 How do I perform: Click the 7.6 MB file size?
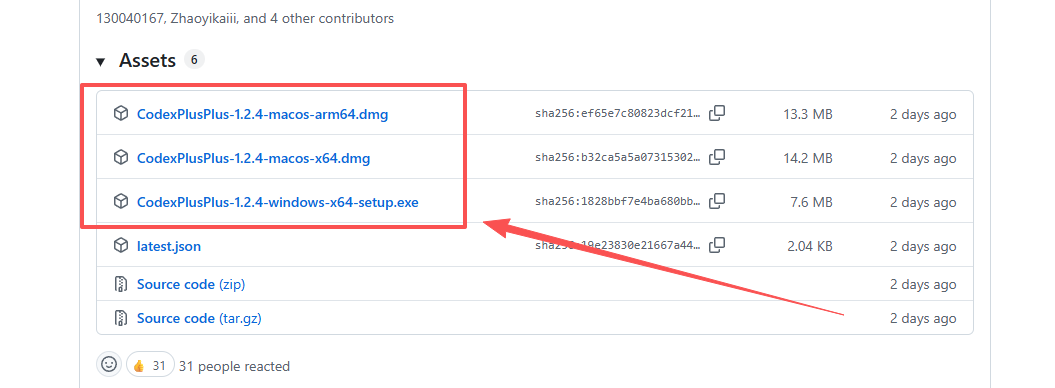811,202
